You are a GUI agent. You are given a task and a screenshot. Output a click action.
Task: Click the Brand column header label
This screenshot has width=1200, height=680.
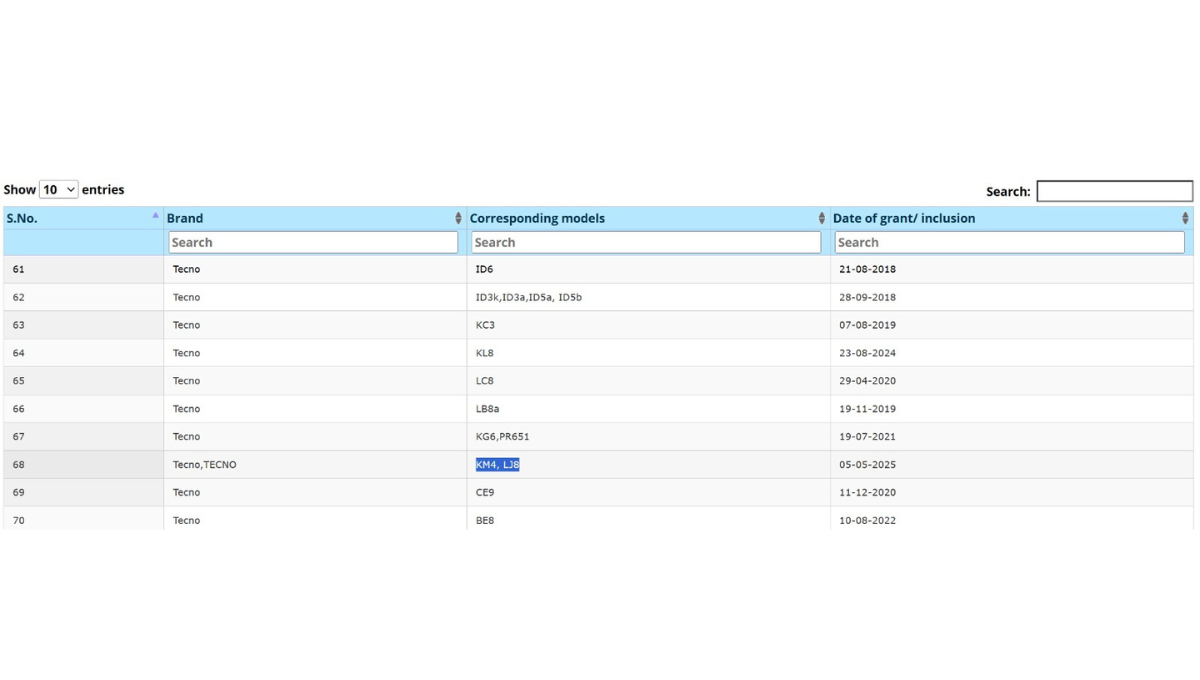185,218
